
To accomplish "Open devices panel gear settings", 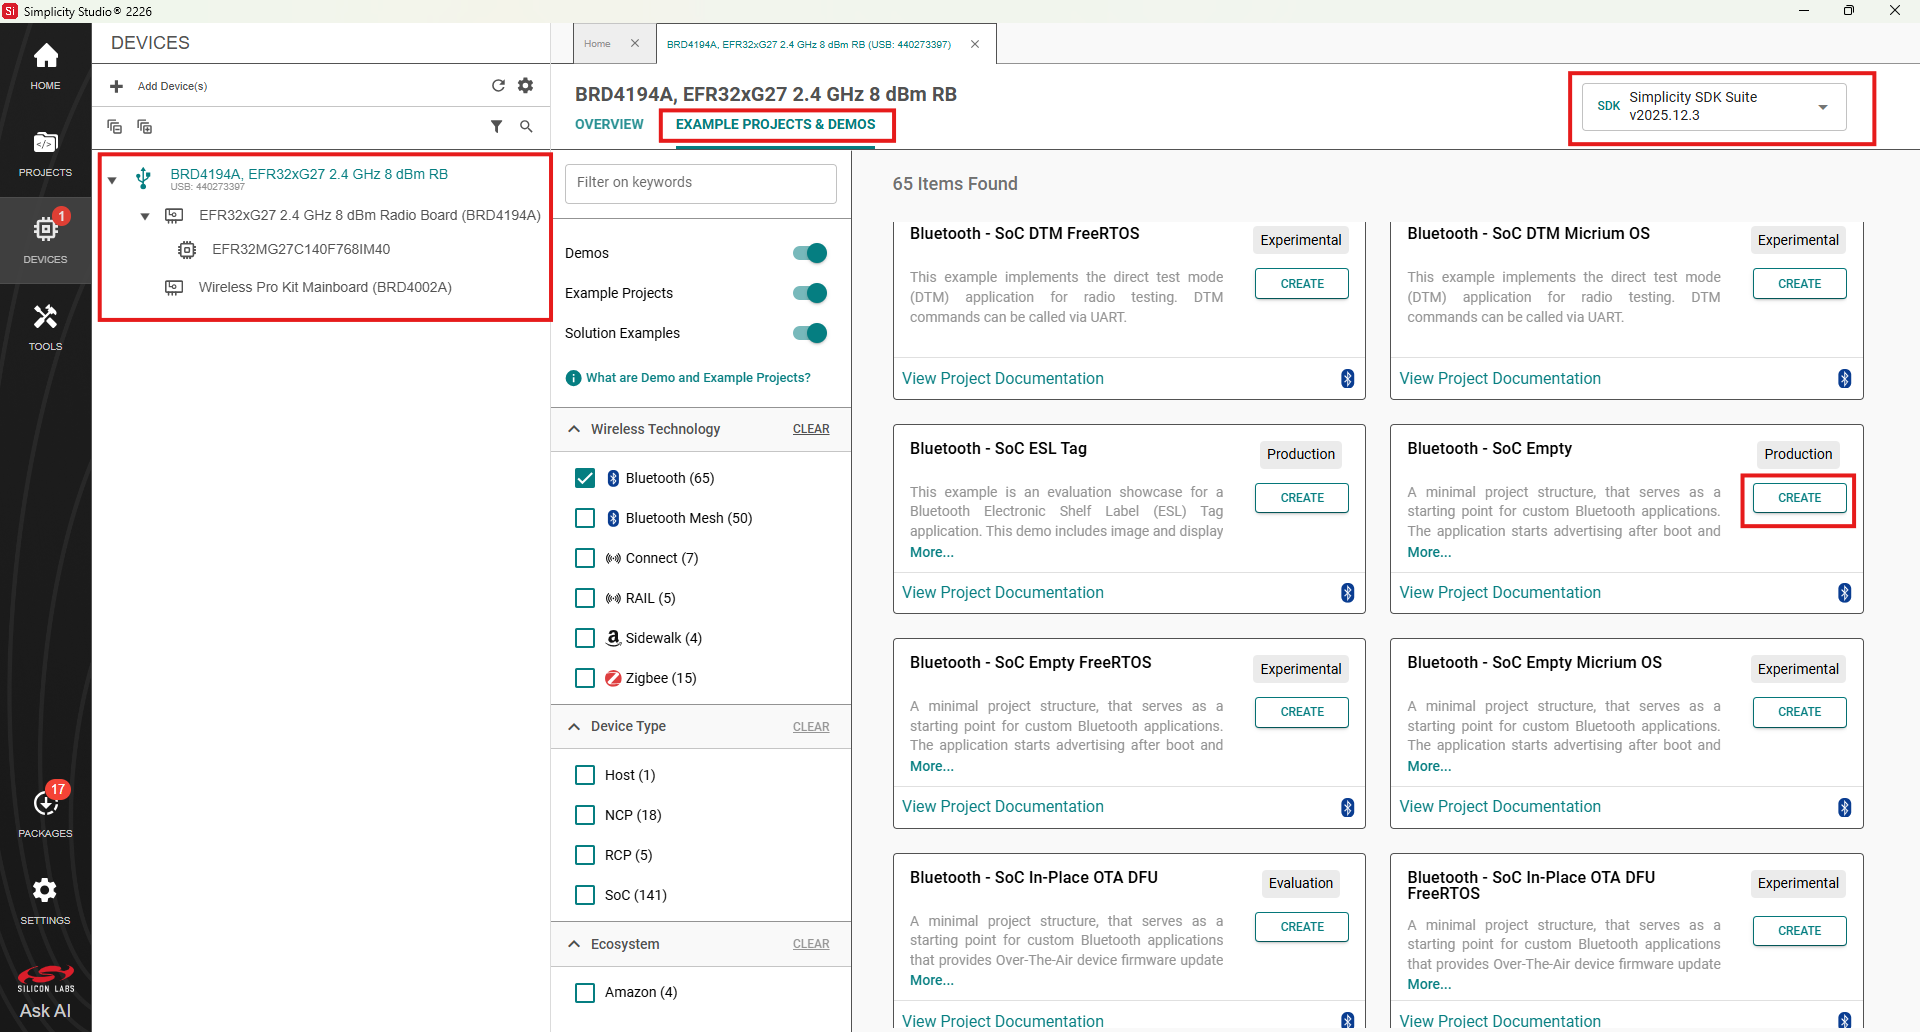I will [526, 85].
